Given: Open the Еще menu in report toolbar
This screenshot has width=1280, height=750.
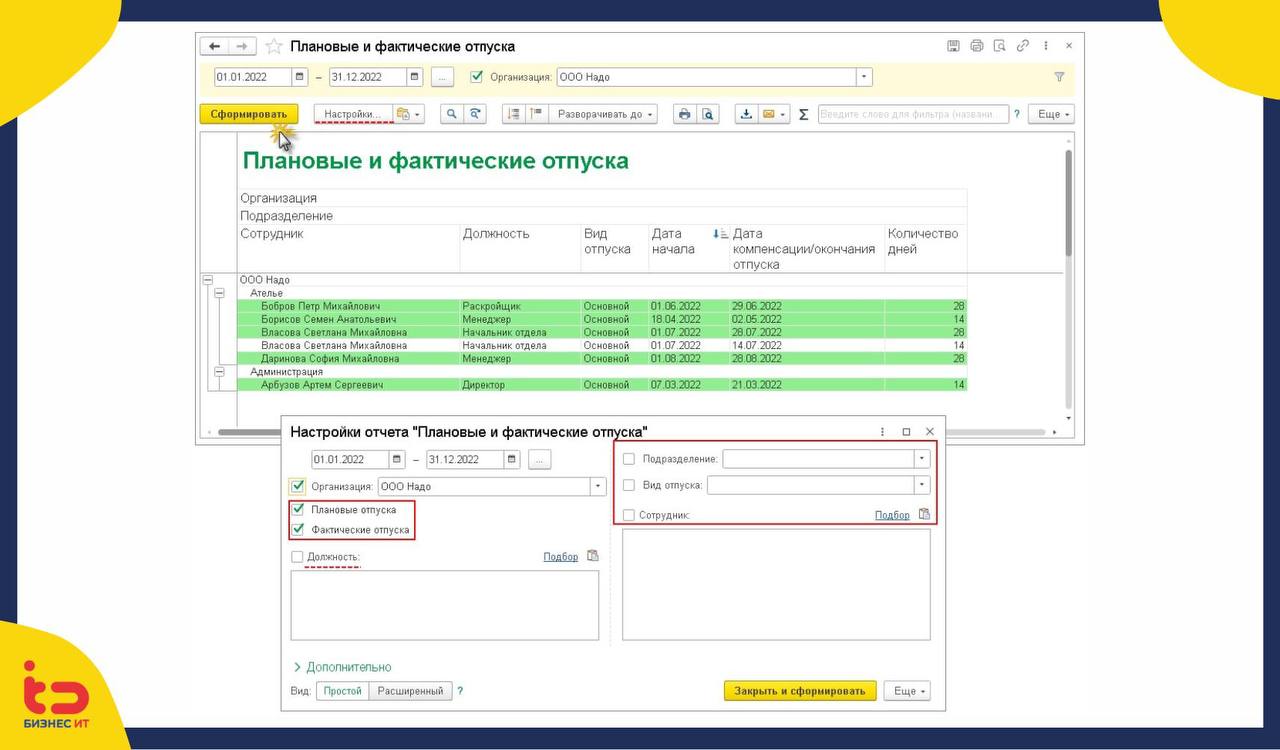Looking at the screenshot, I should (1053, 114).
